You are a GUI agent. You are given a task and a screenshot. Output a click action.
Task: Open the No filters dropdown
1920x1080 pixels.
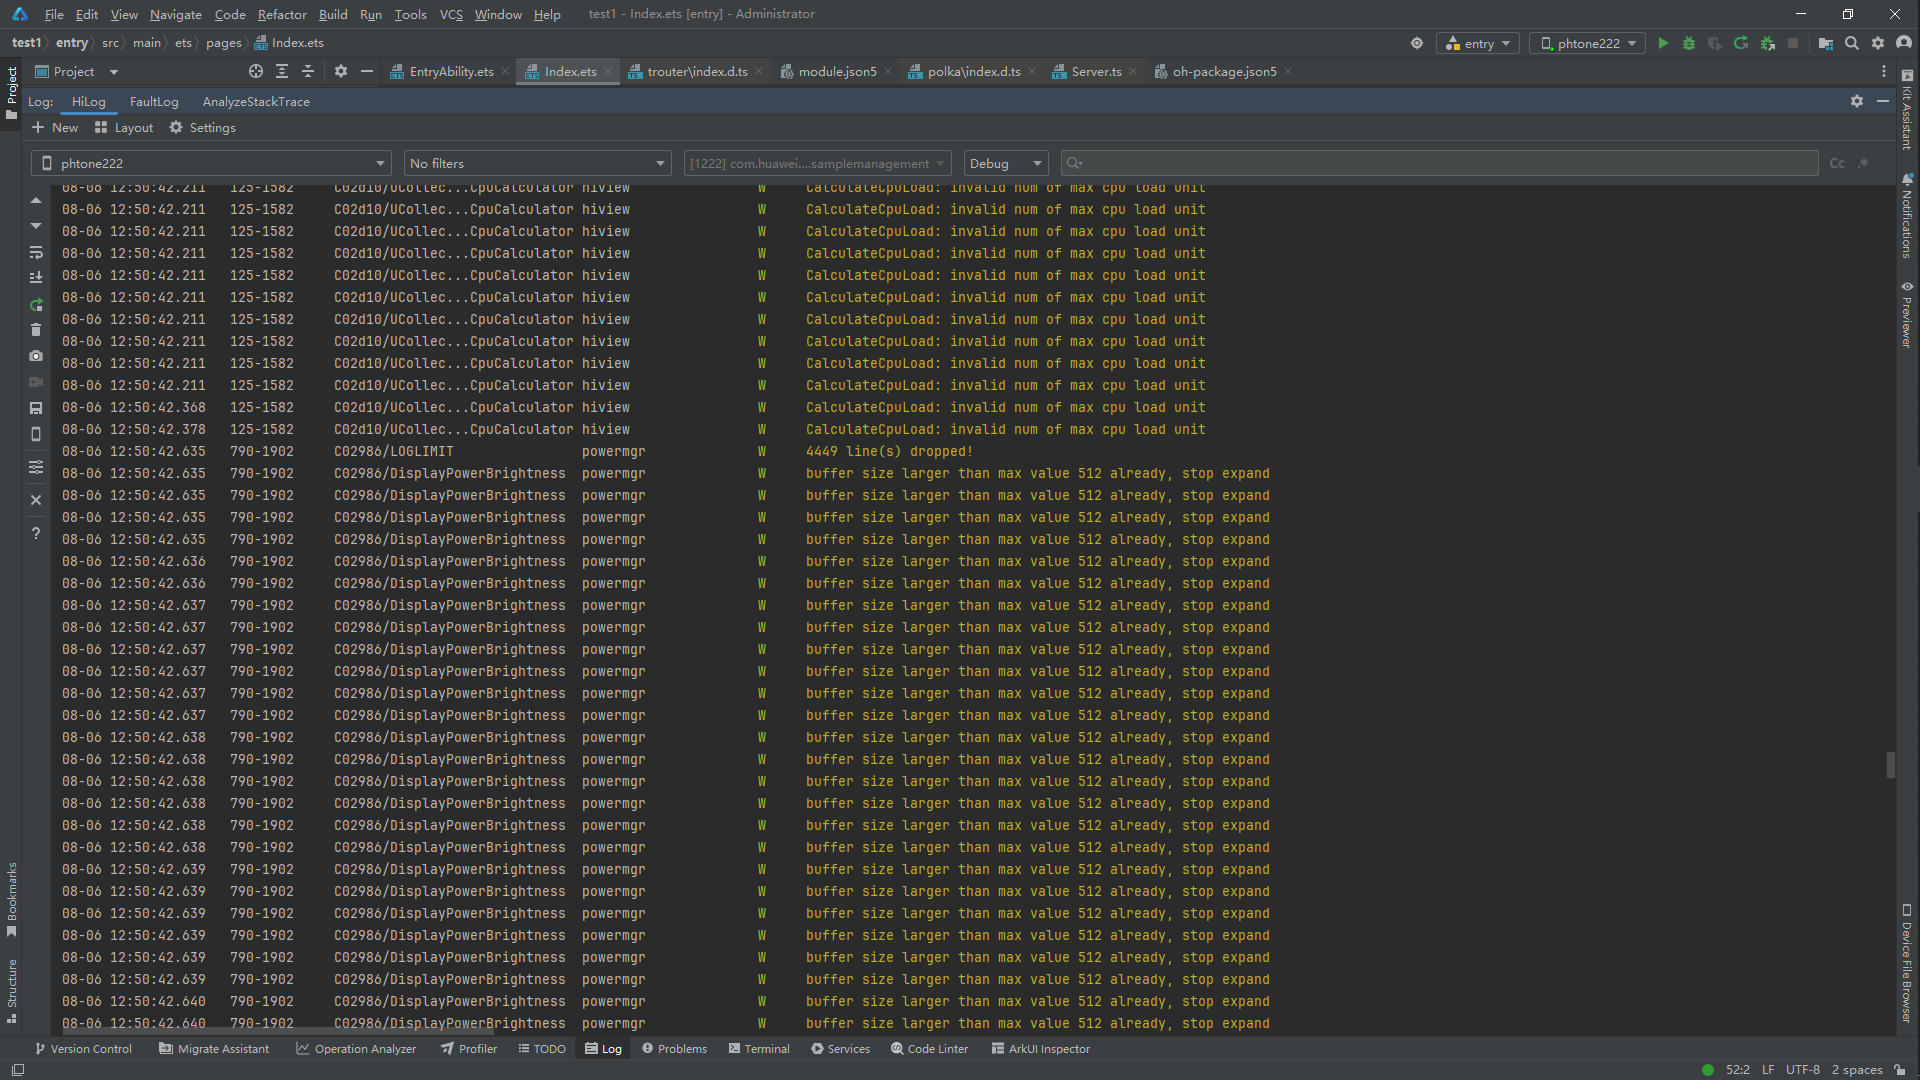tap(537, 163)
